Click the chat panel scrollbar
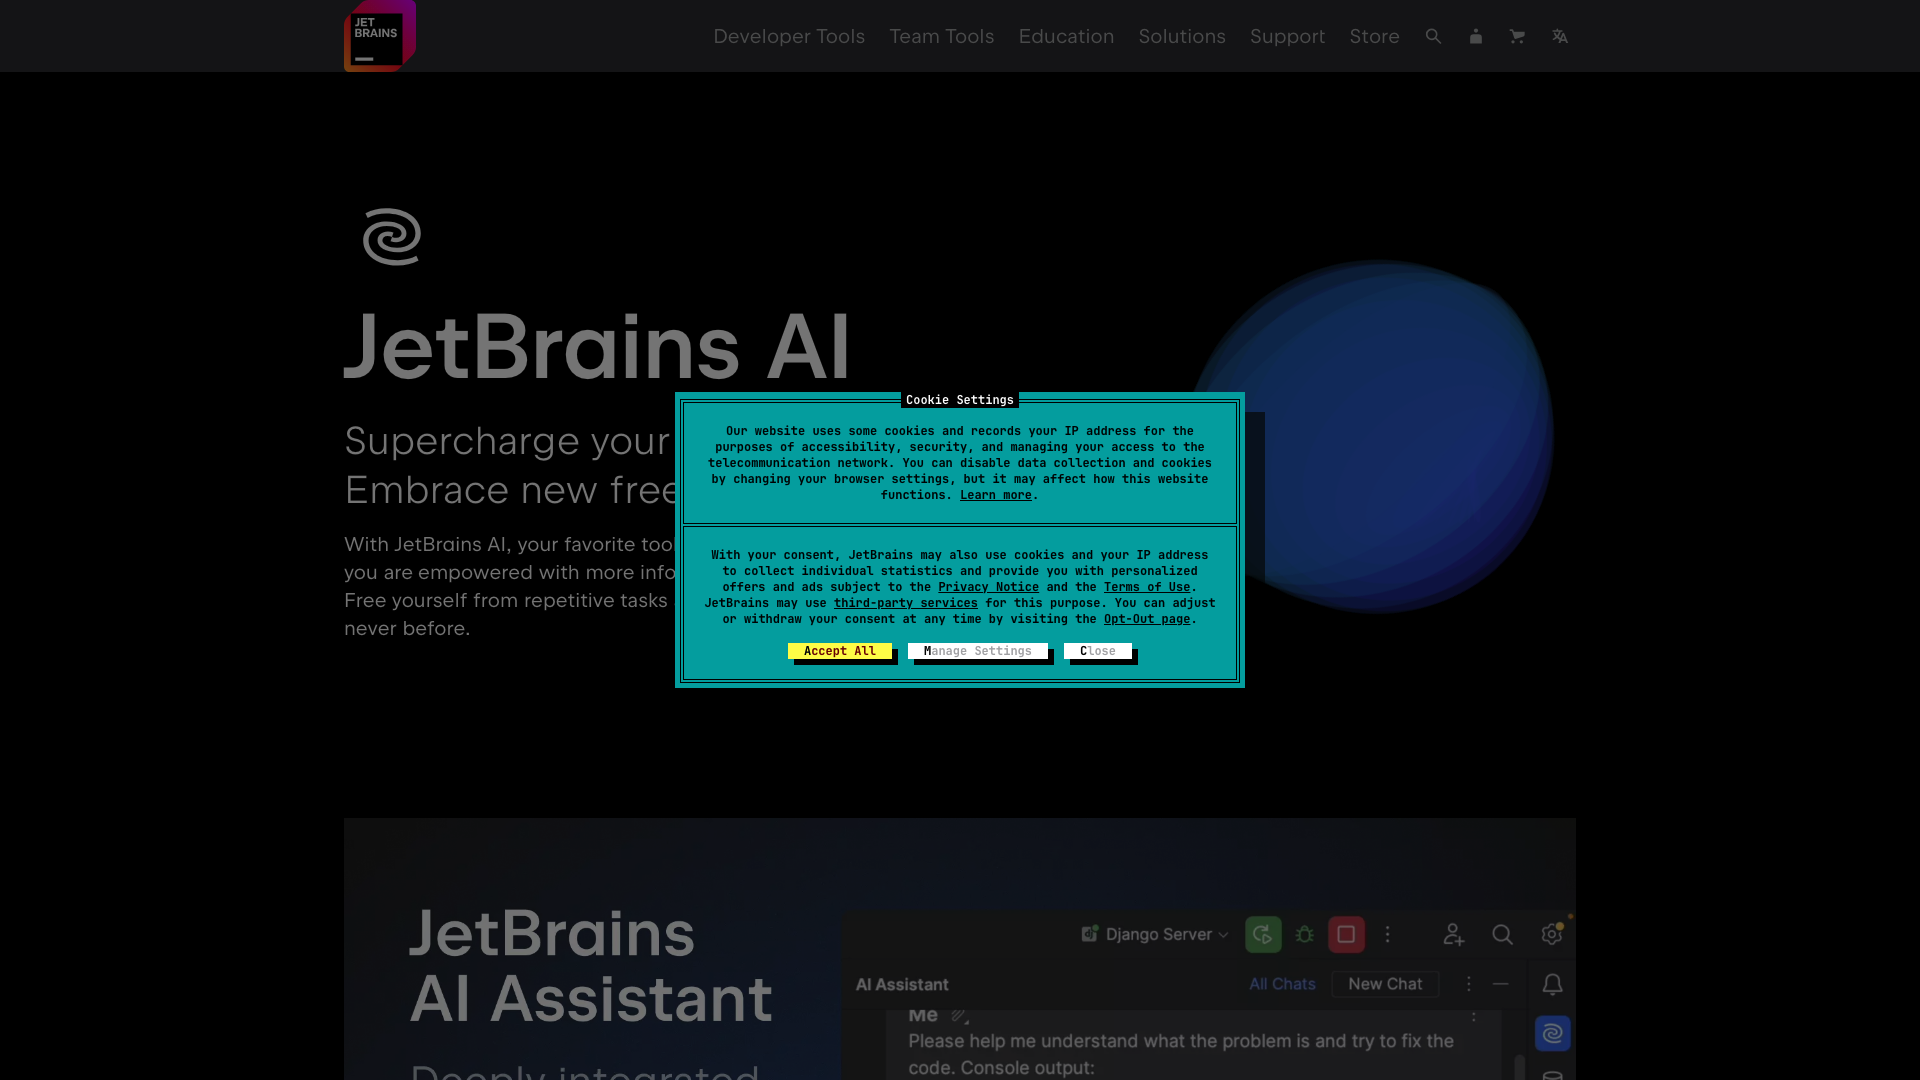 pyautogui.click(x=1519, y=1066)
